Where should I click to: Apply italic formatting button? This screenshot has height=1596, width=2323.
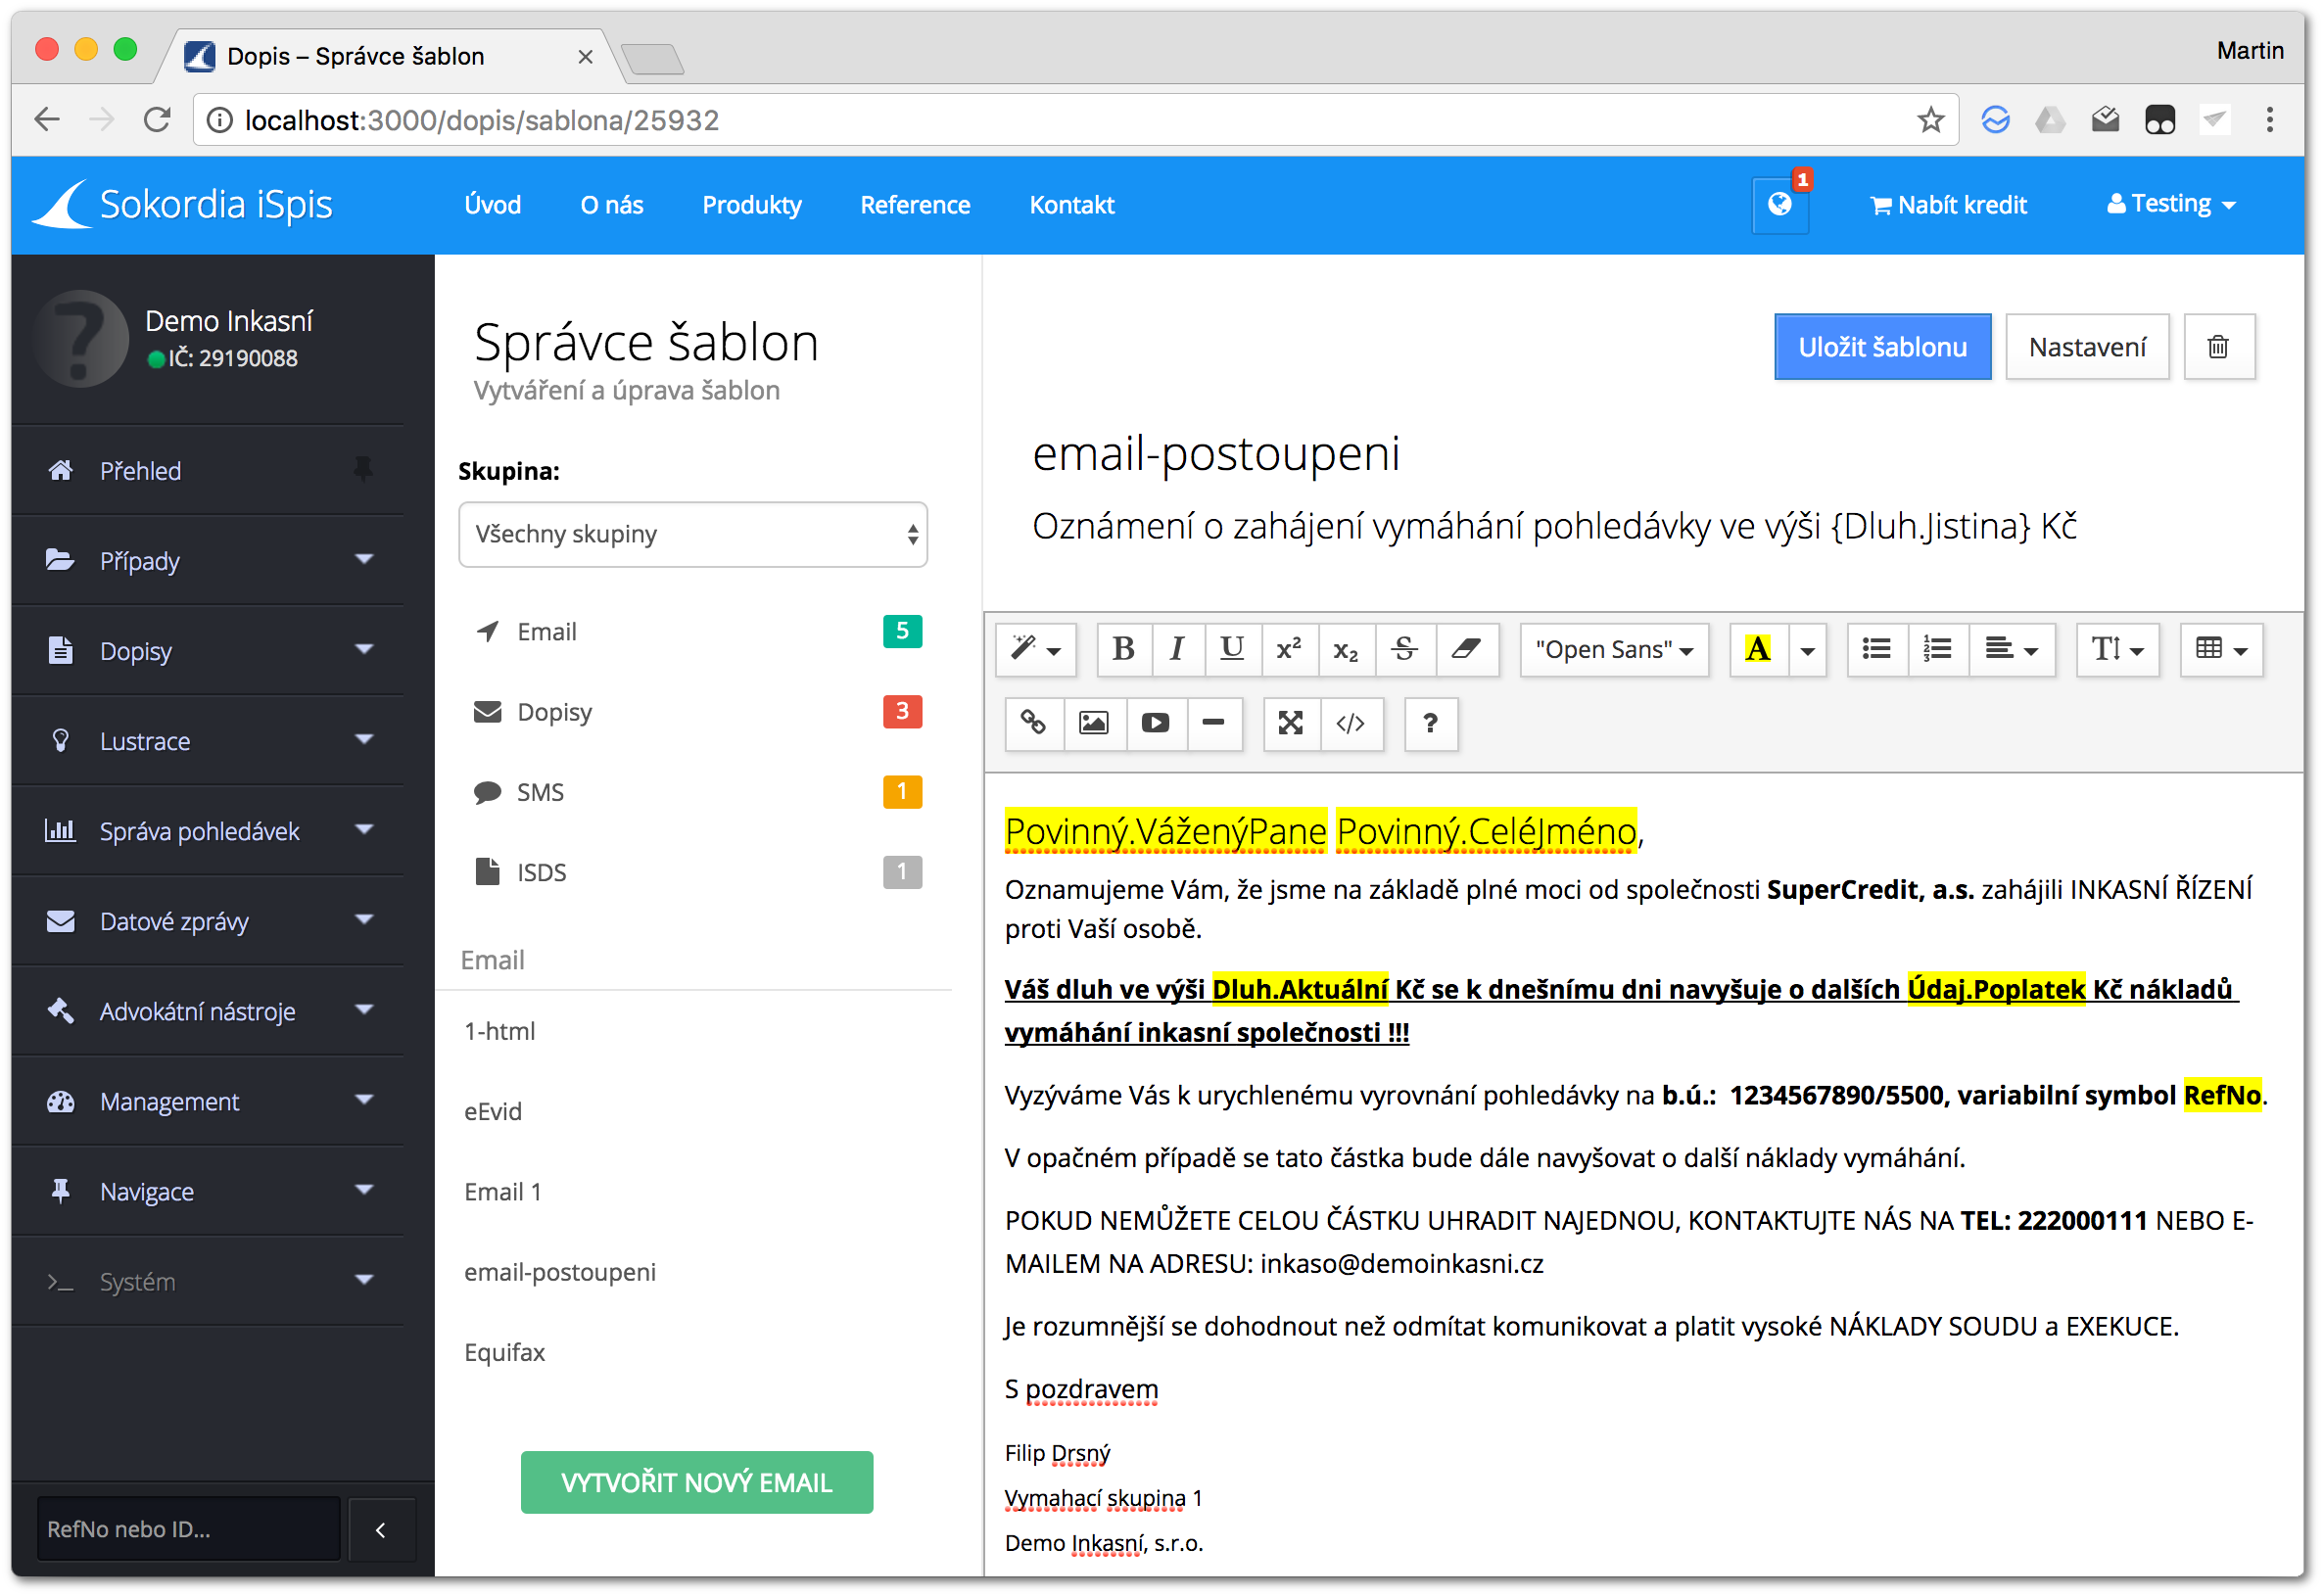tap(1177, 649)
